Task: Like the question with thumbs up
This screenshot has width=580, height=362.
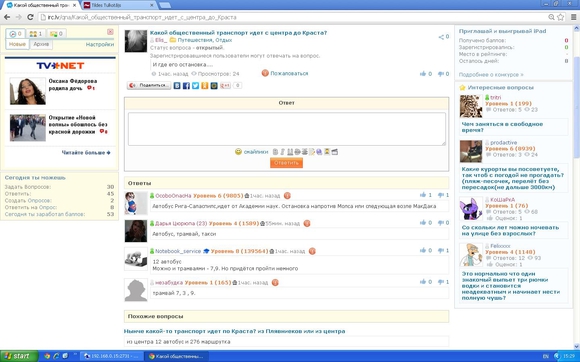Action: pyautogui.click(x=423, y=74)
